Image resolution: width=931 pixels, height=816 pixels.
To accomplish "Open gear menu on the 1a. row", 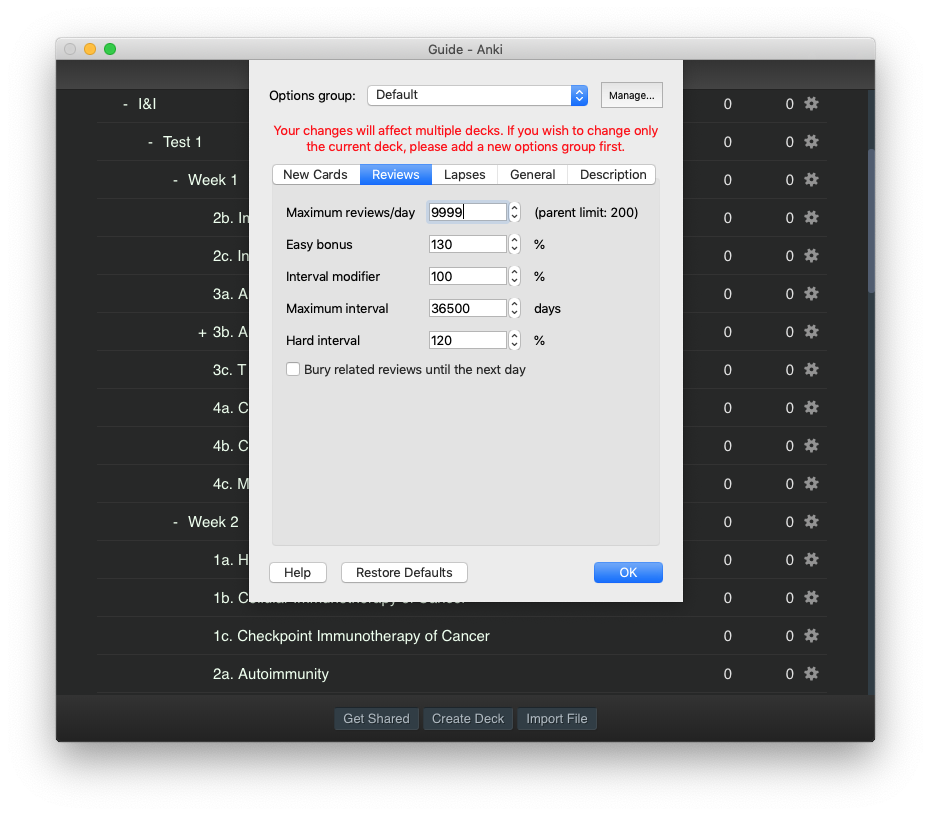I will (811, 560).
